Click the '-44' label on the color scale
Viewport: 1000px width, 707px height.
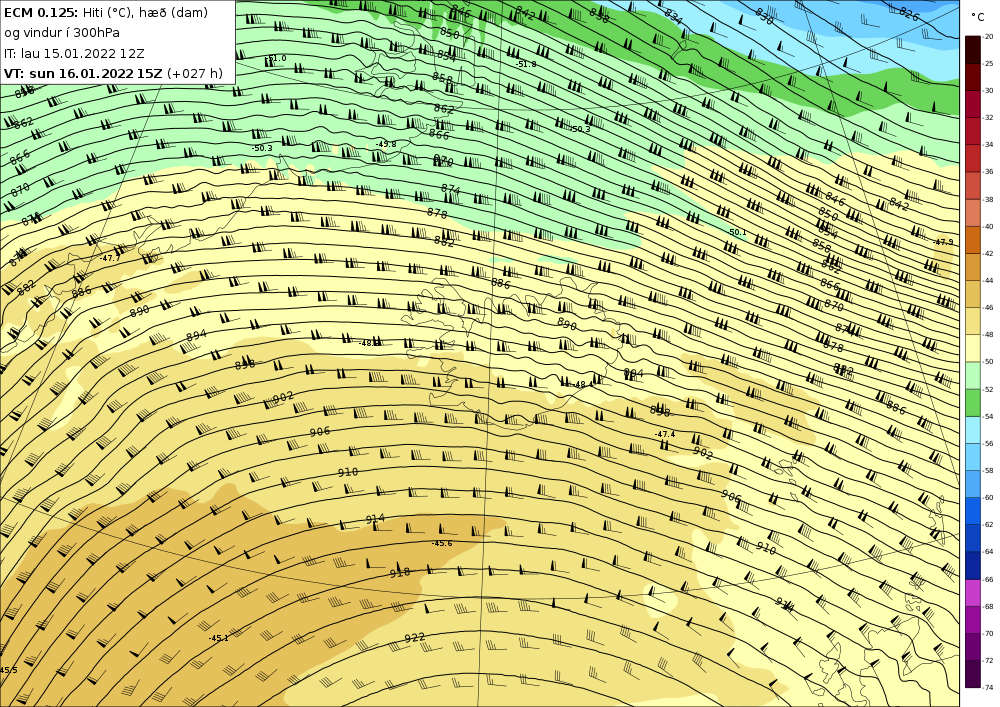tap(989, 281)
